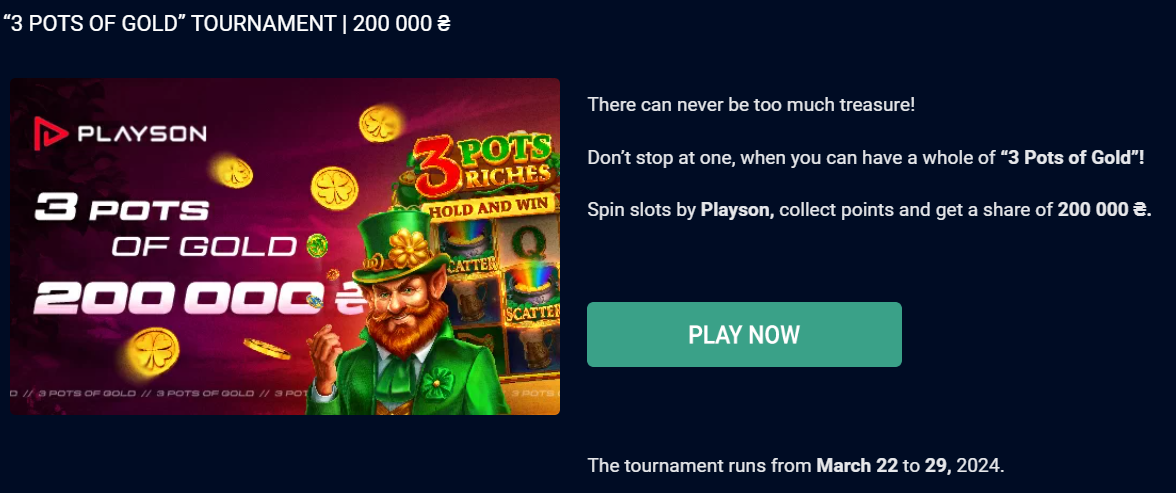Click the tournament title heading

pyautogui.click(x=226, y=23)
